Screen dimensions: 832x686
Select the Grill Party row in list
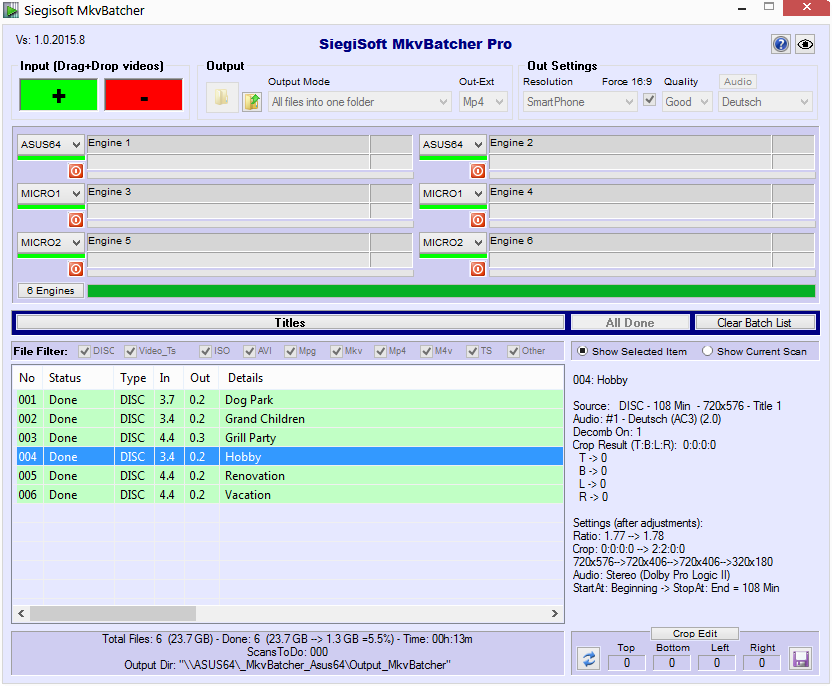pos(250,438)
